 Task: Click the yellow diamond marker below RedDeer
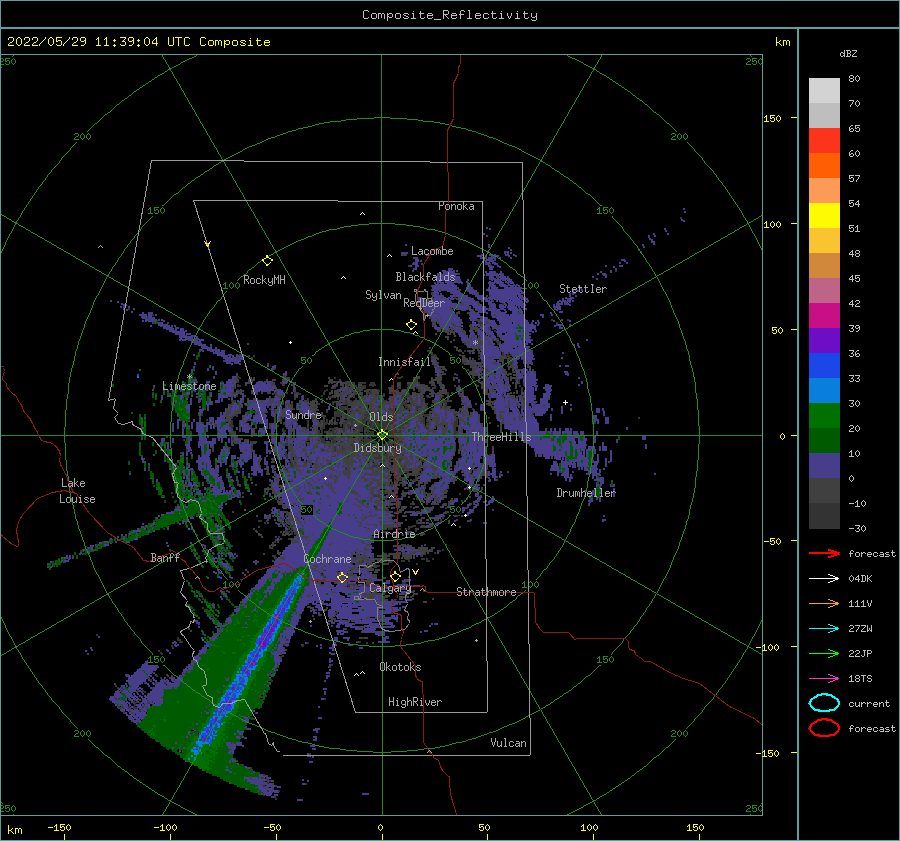(x=411, y=324)
